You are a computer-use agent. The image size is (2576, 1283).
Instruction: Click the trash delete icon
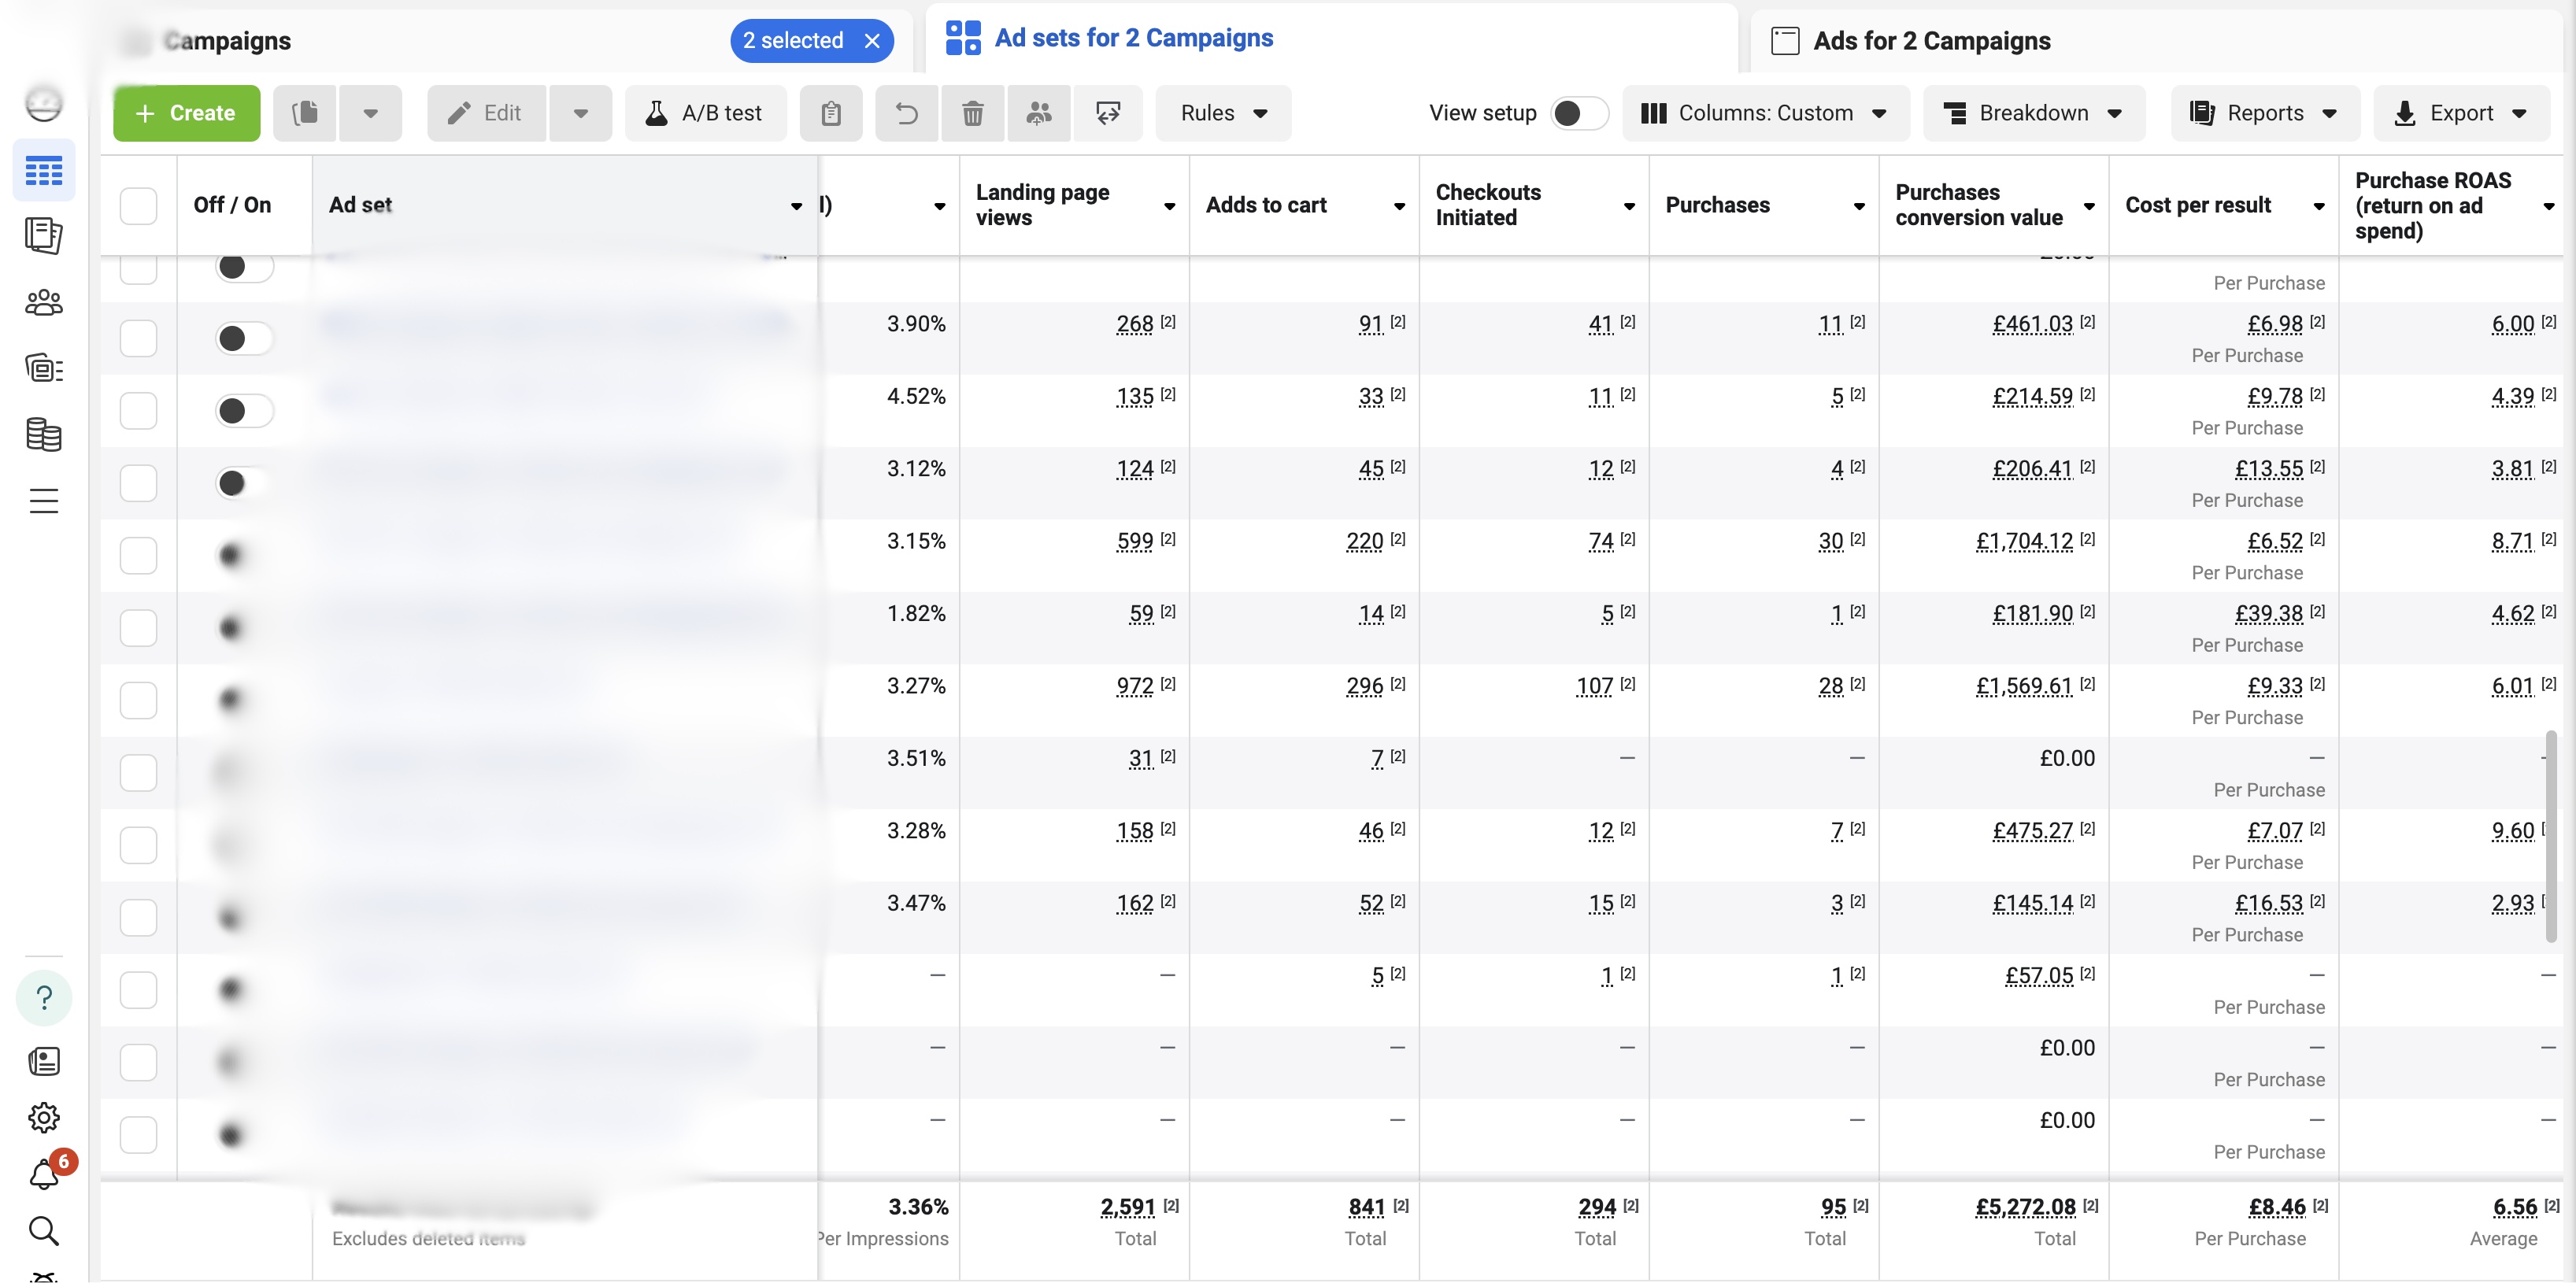tap(972, 113)
